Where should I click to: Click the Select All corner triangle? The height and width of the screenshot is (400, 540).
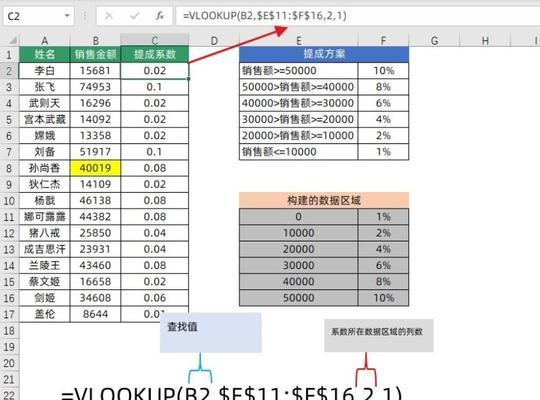coord(12,41)
